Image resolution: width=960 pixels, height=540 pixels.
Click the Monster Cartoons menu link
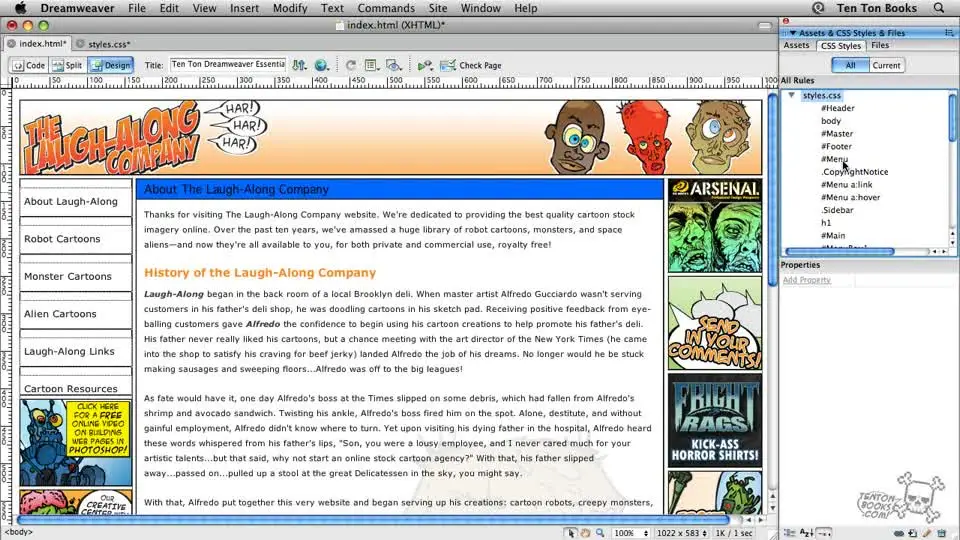click(x=68, y=276)
